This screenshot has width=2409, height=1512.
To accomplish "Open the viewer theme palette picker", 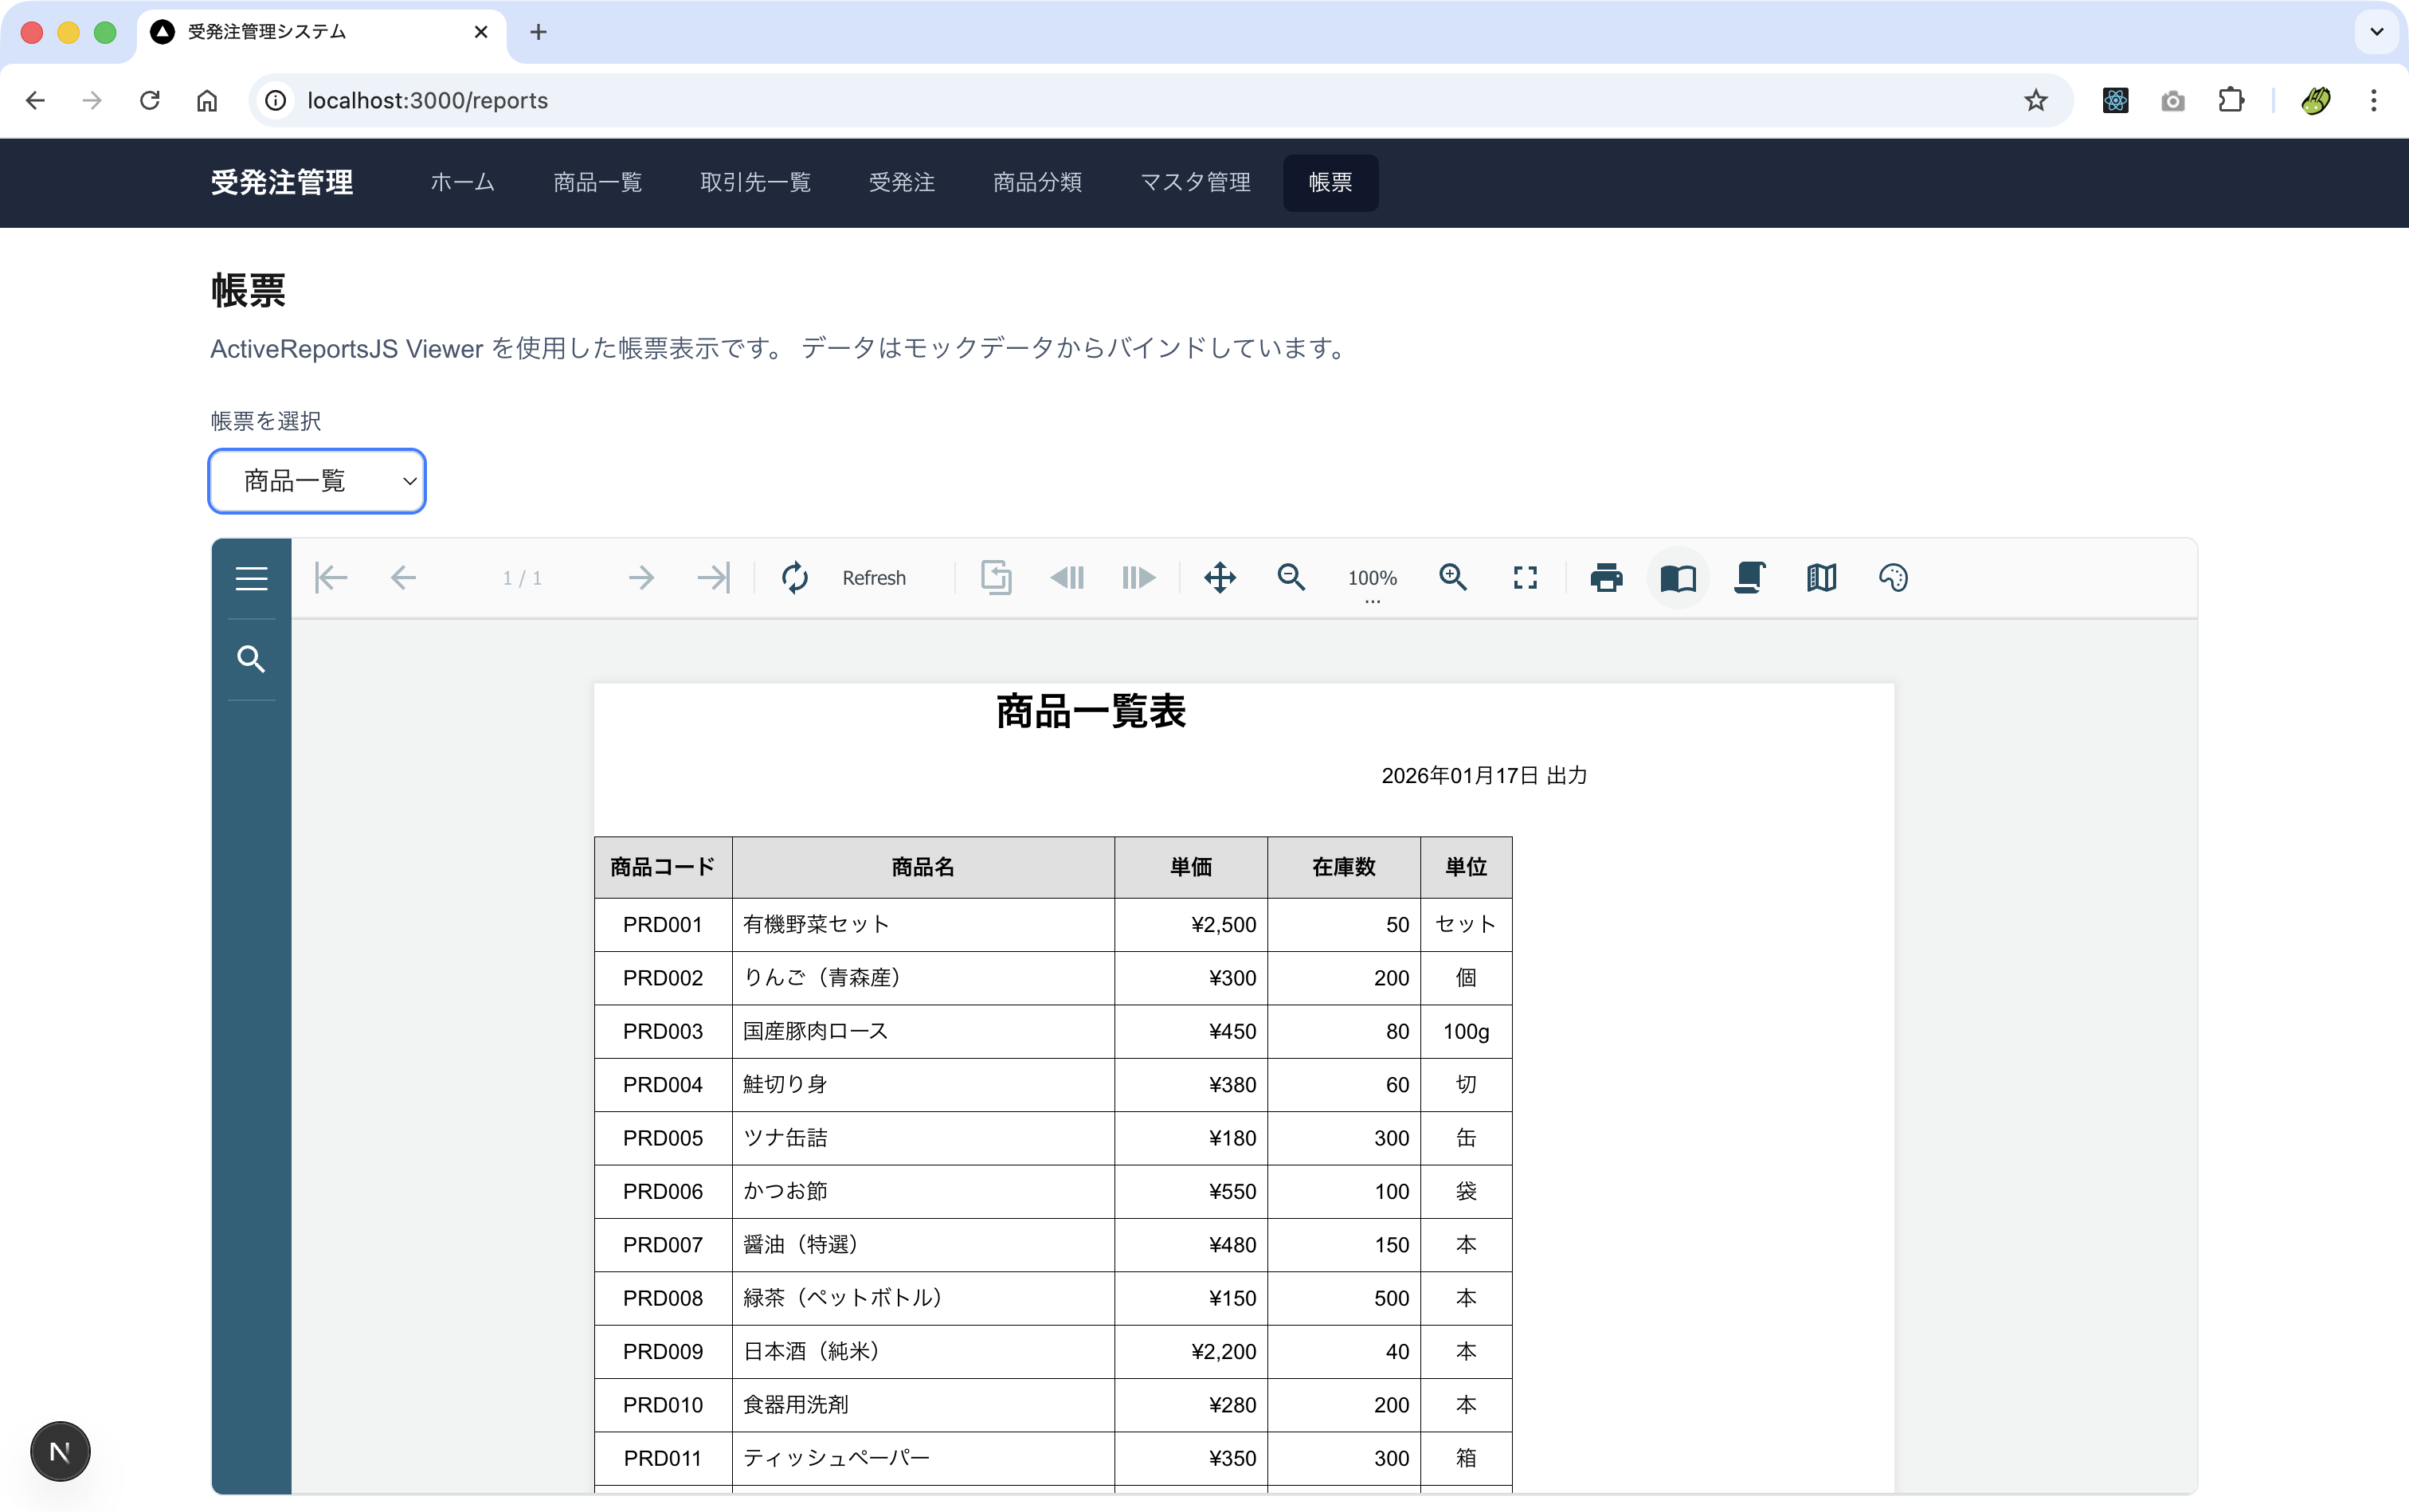I will 1893,578.
